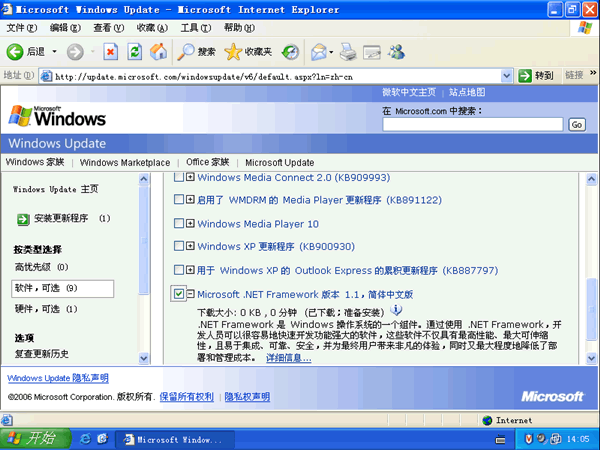Select 硬件，可选 (1) category
The width and height of the screenshot is (600, 450).
pyautogui.click(x=46, y=309)
